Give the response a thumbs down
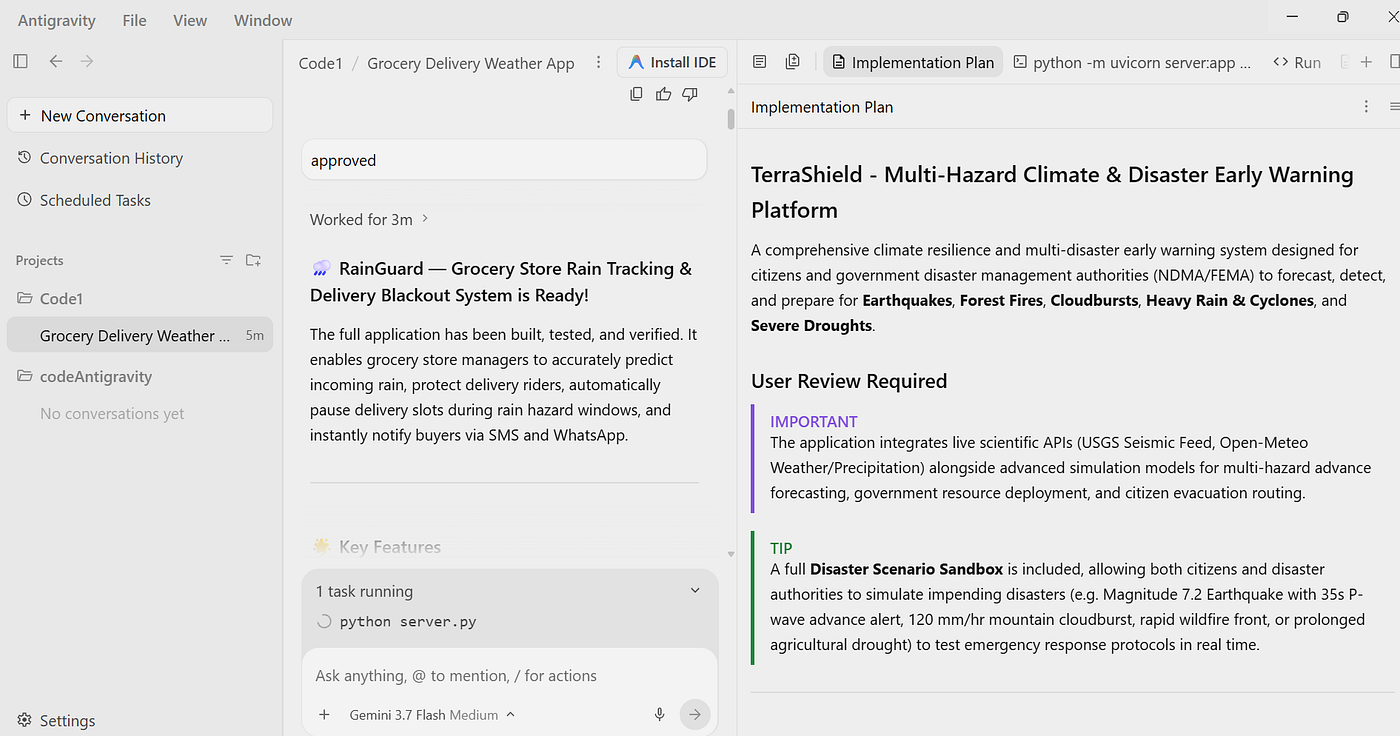The height and width of the screenshot is (736, 1400). tap(690, 94)
